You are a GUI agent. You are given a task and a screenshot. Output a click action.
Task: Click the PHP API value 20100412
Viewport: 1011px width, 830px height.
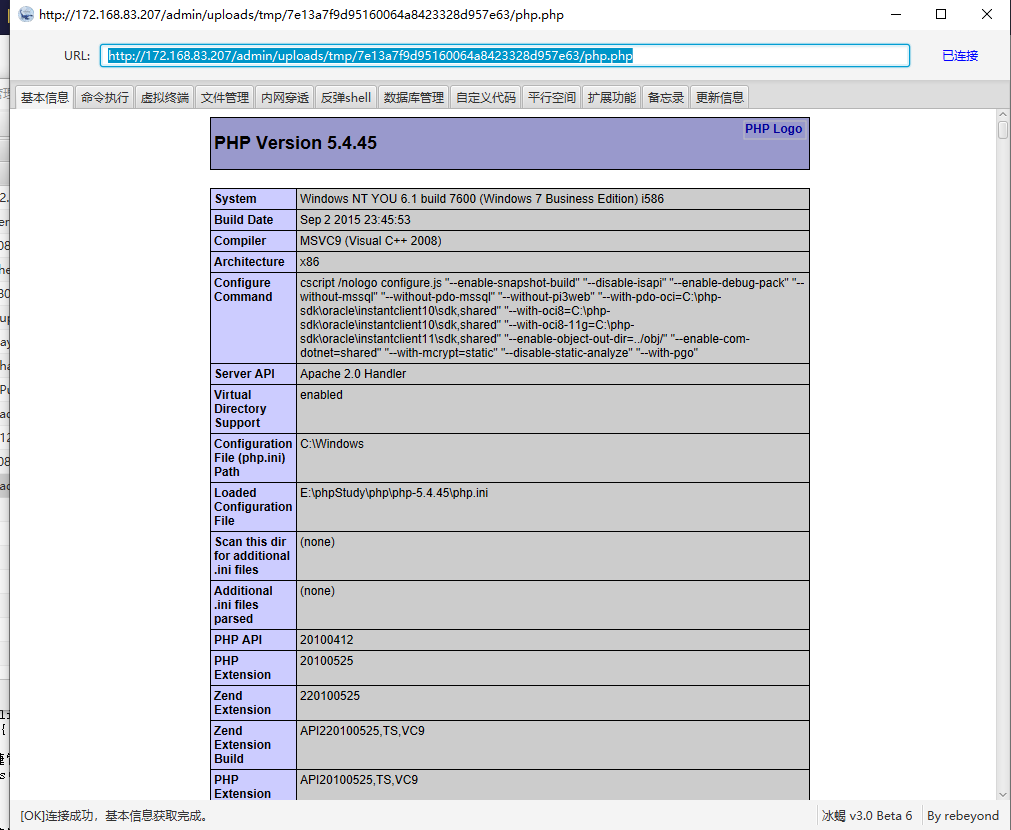[x=326, y=640]
